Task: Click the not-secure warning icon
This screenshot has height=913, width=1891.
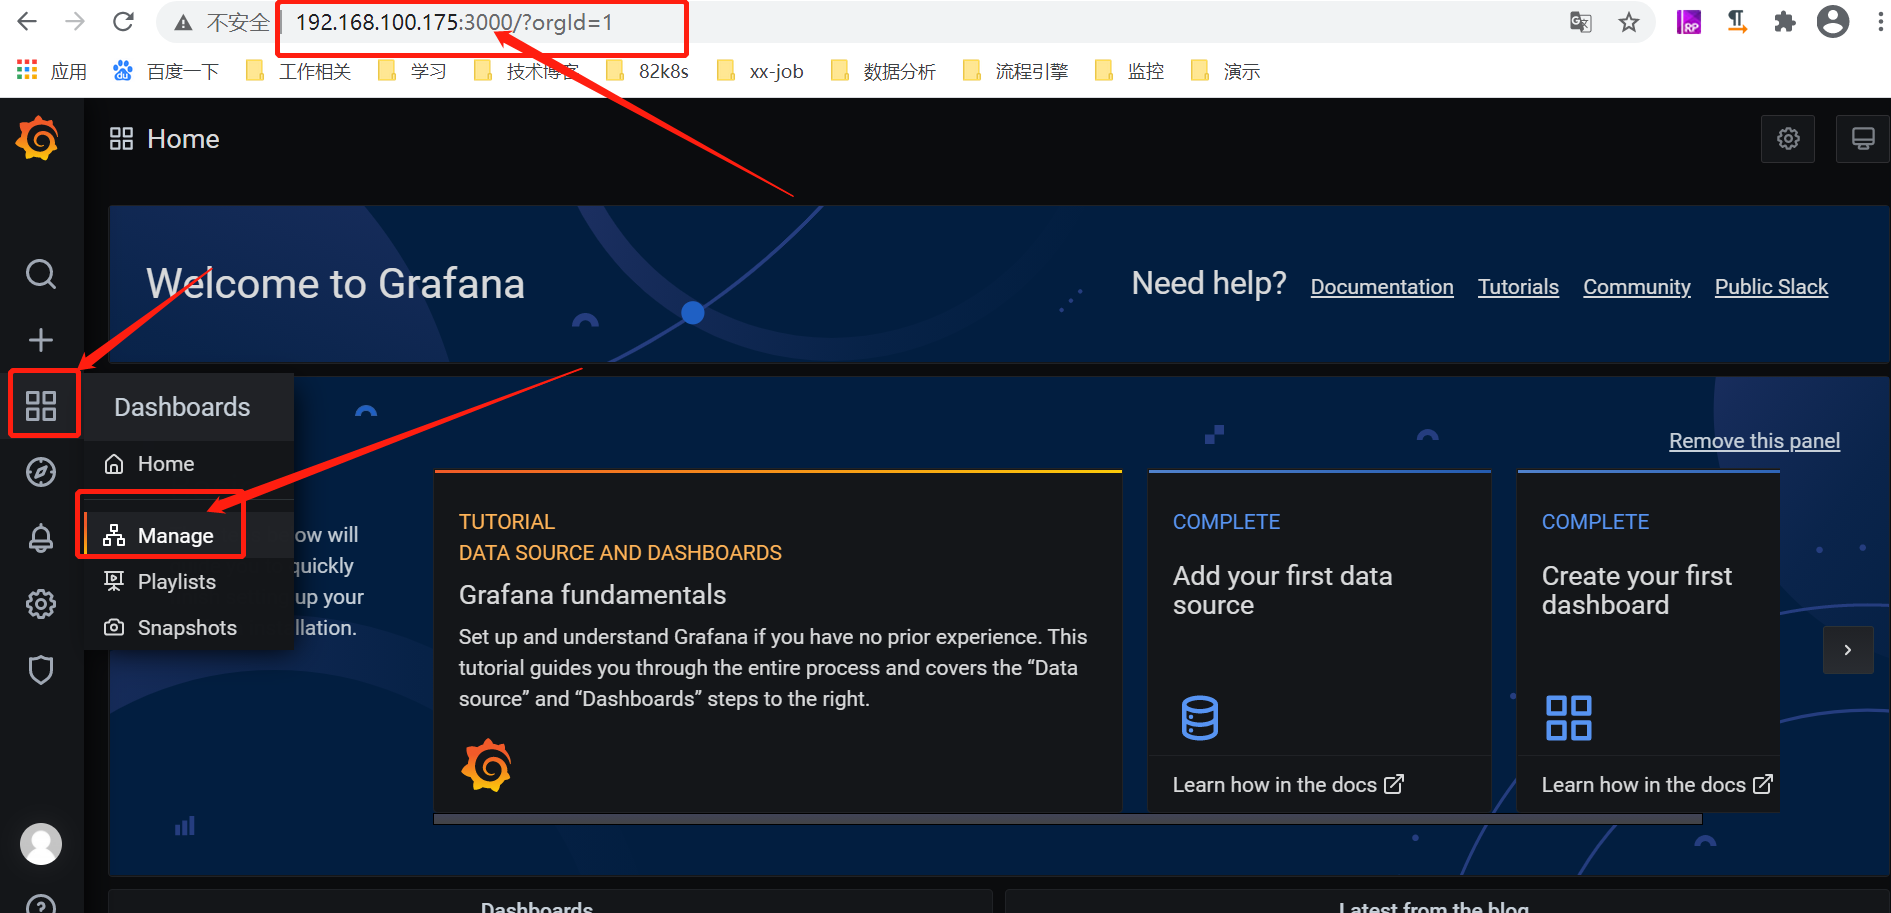Action: tap(183, 23)
